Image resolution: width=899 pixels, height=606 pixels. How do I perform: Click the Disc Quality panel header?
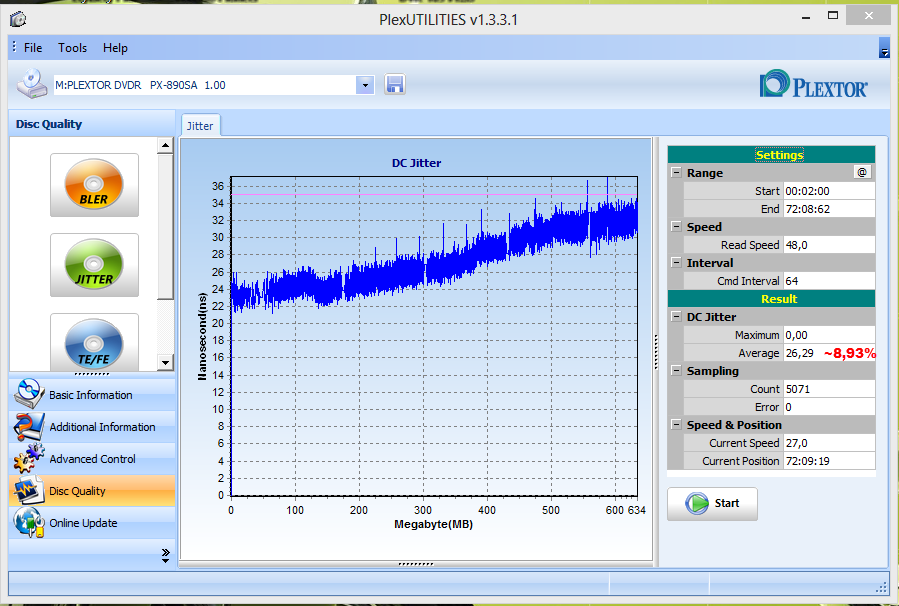coord(92,124)
